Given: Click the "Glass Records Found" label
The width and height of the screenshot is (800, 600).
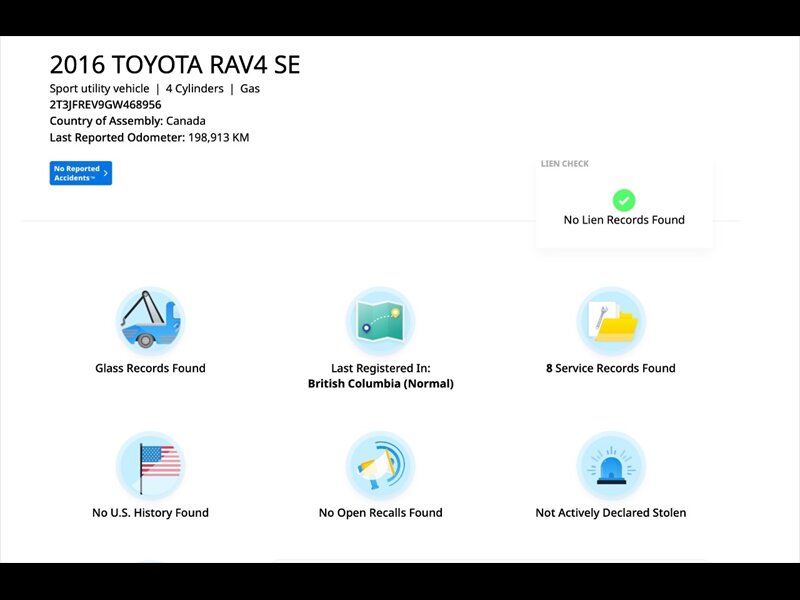Looking at the screenshot, I should tap(150, 368).
